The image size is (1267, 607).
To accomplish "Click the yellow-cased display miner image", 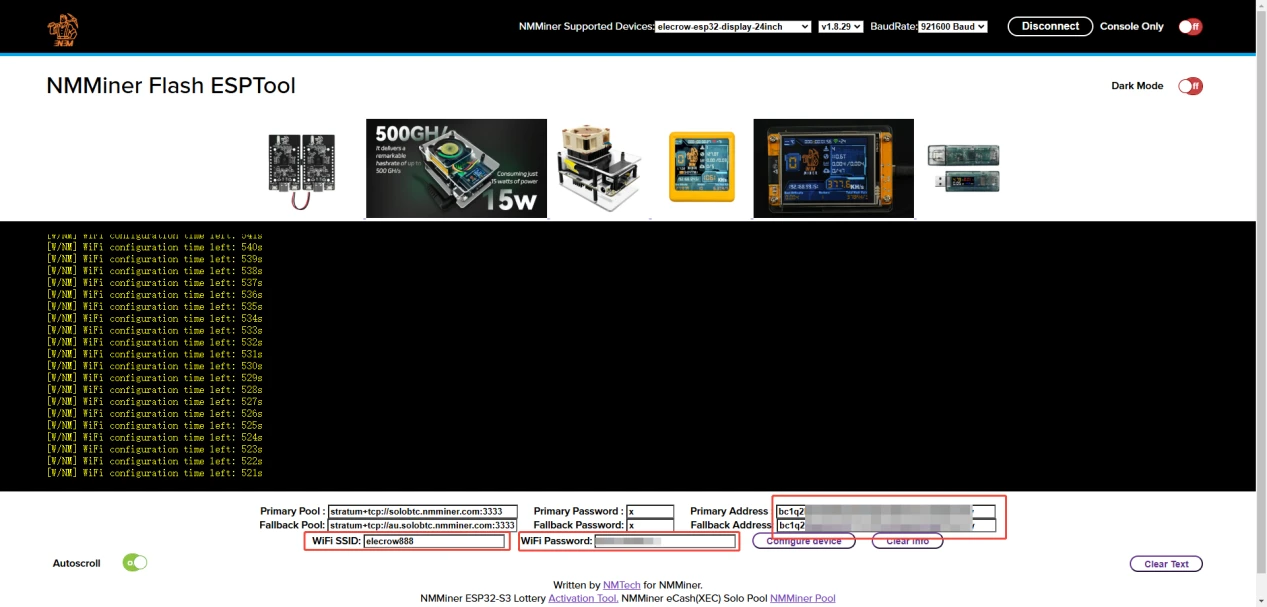I will [x=701, y=167].
